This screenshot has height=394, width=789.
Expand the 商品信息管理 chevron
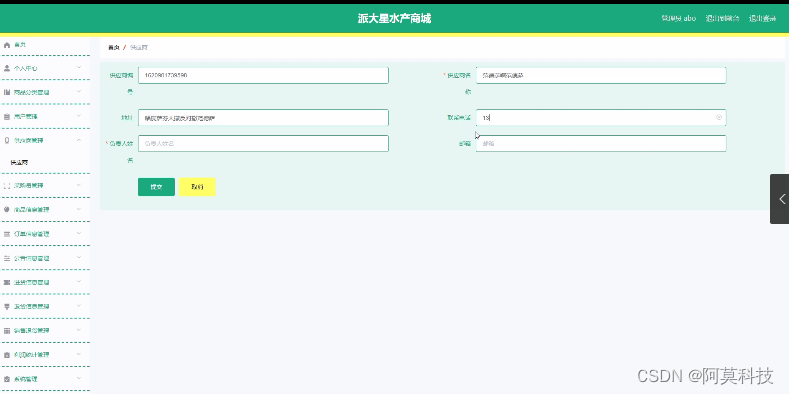coord(78,209)
